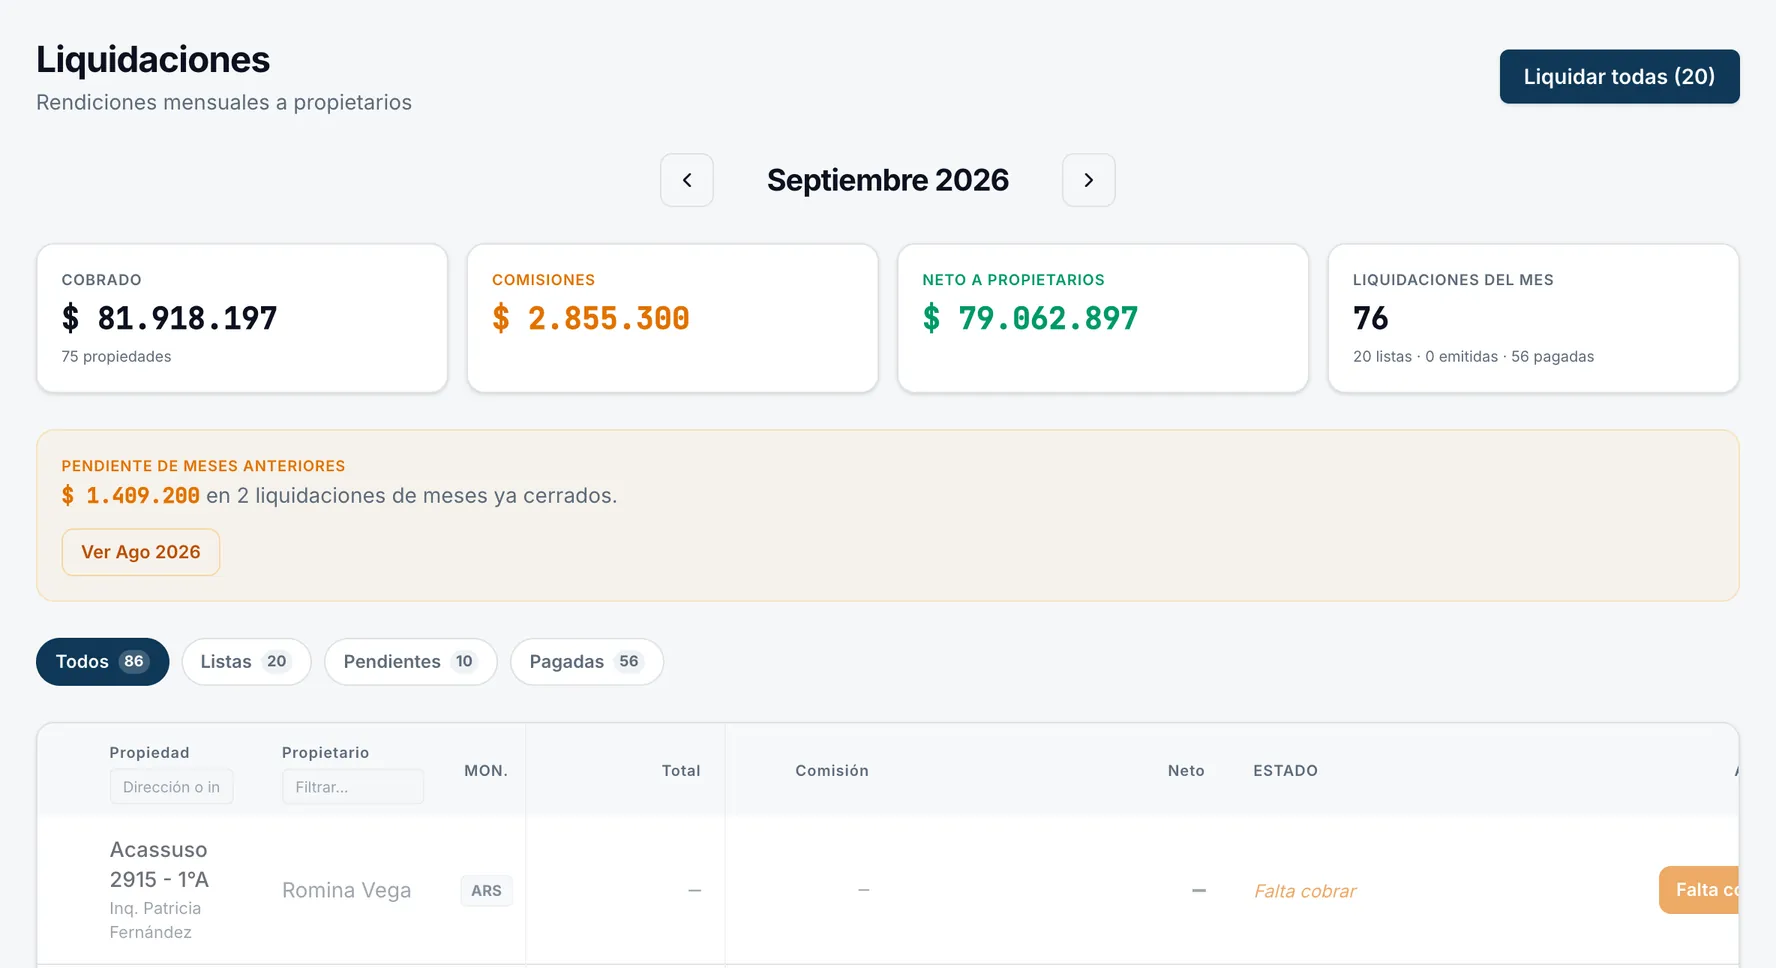Click the pending amount $ 1.409.200
Screen dimensions: 1776x968
tap(131, 496)
